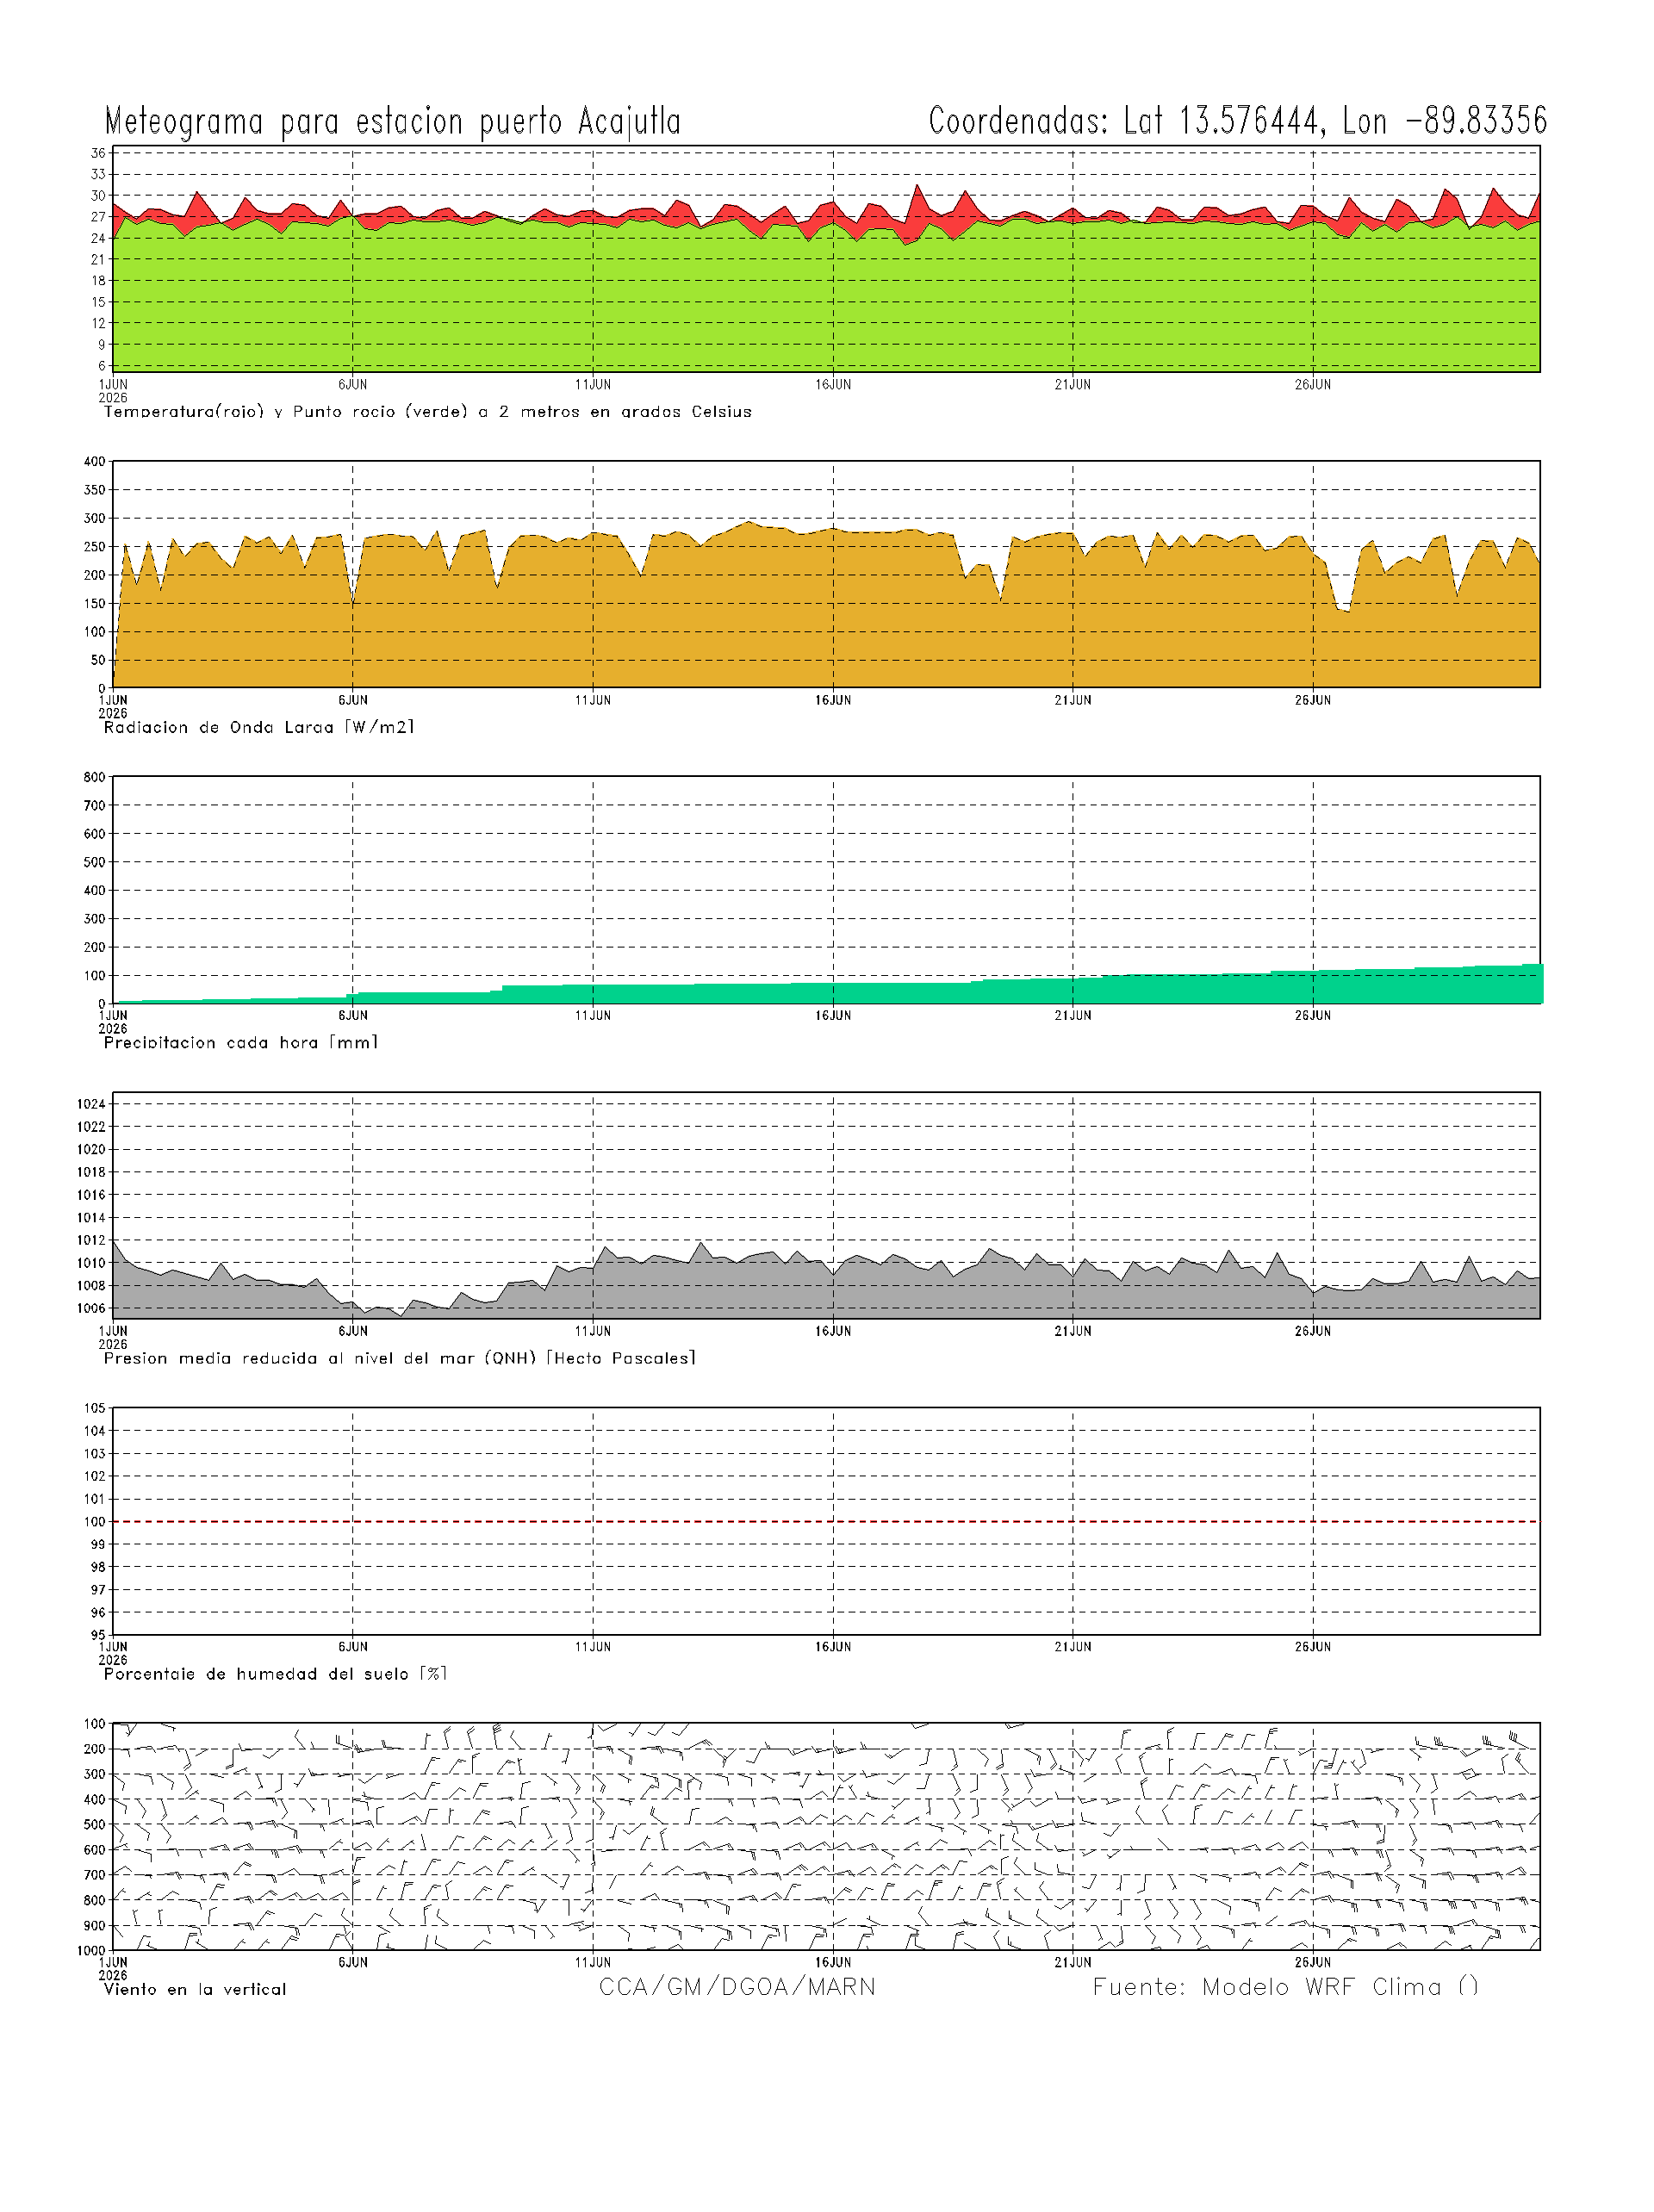Click the 16JUN marker under precipitation chart

(833, 1015)
